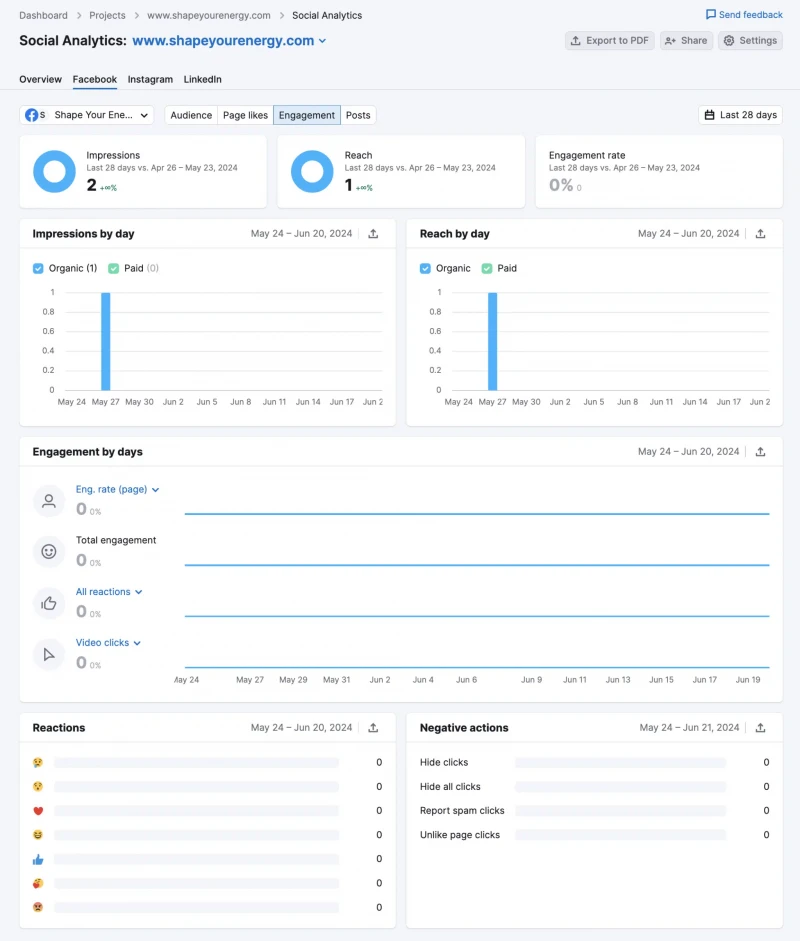Open www.shapeyourenergy.com breadcrumb link

coord(209,16)
